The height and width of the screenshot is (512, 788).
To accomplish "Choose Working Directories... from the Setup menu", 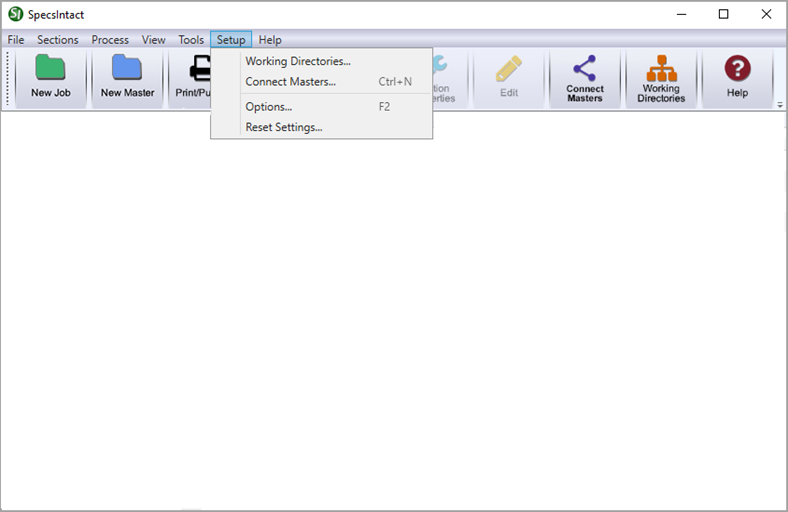I will tap(322, 61).
